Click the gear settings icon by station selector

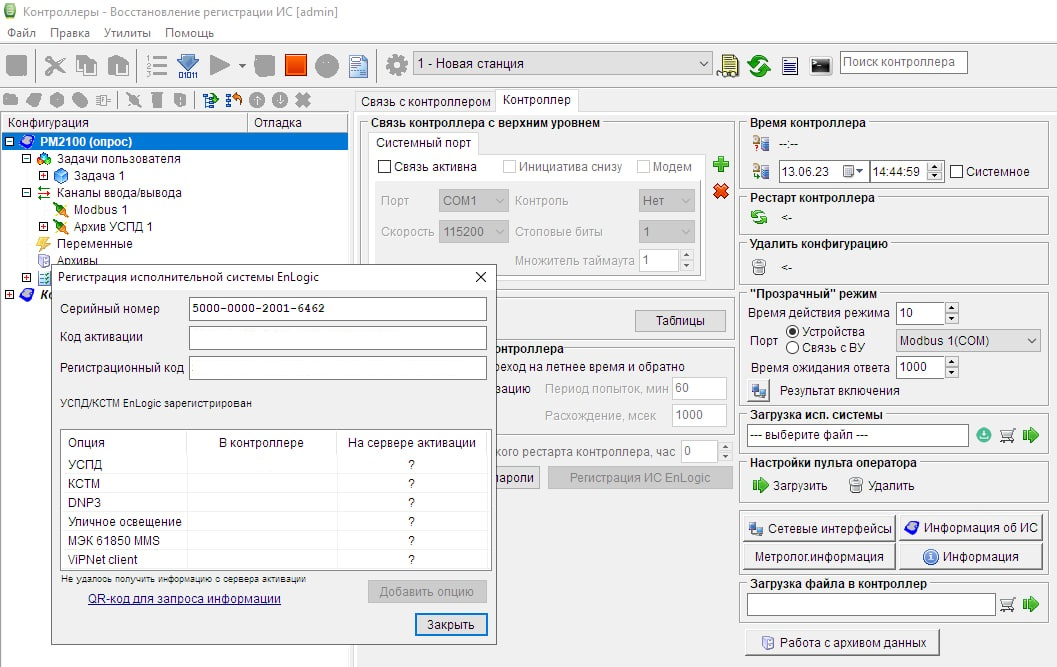(x=396, y=65)
